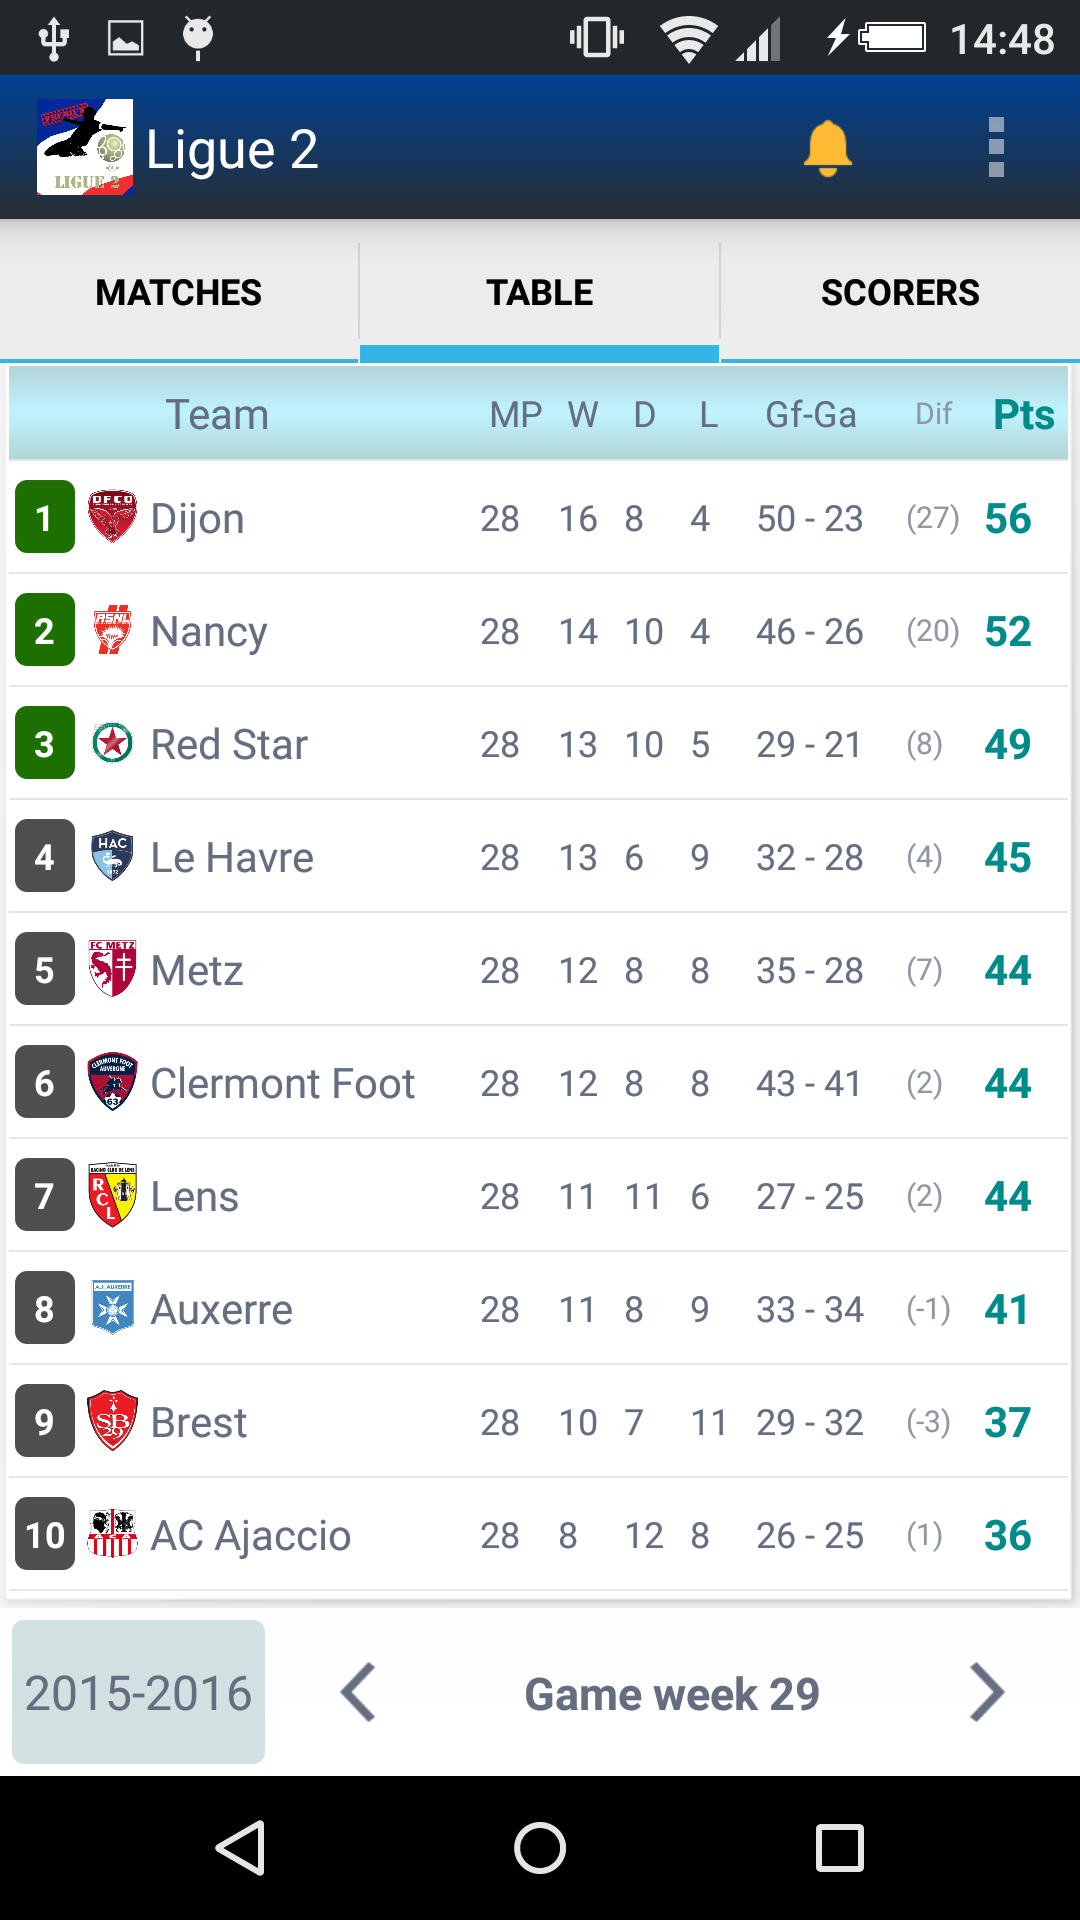
Task: Select the Dijon club crest
Action: point(113,518)
